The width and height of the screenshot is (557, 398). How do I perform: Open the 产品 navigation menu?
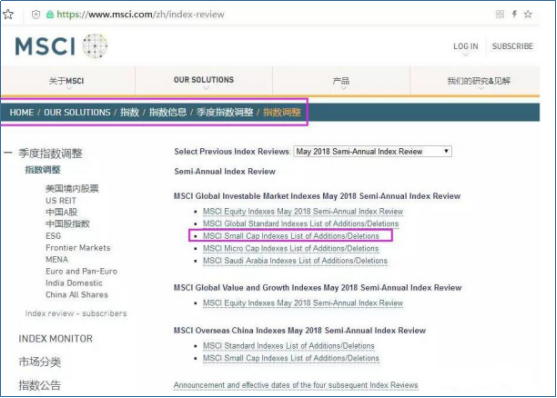pos(341,81)
